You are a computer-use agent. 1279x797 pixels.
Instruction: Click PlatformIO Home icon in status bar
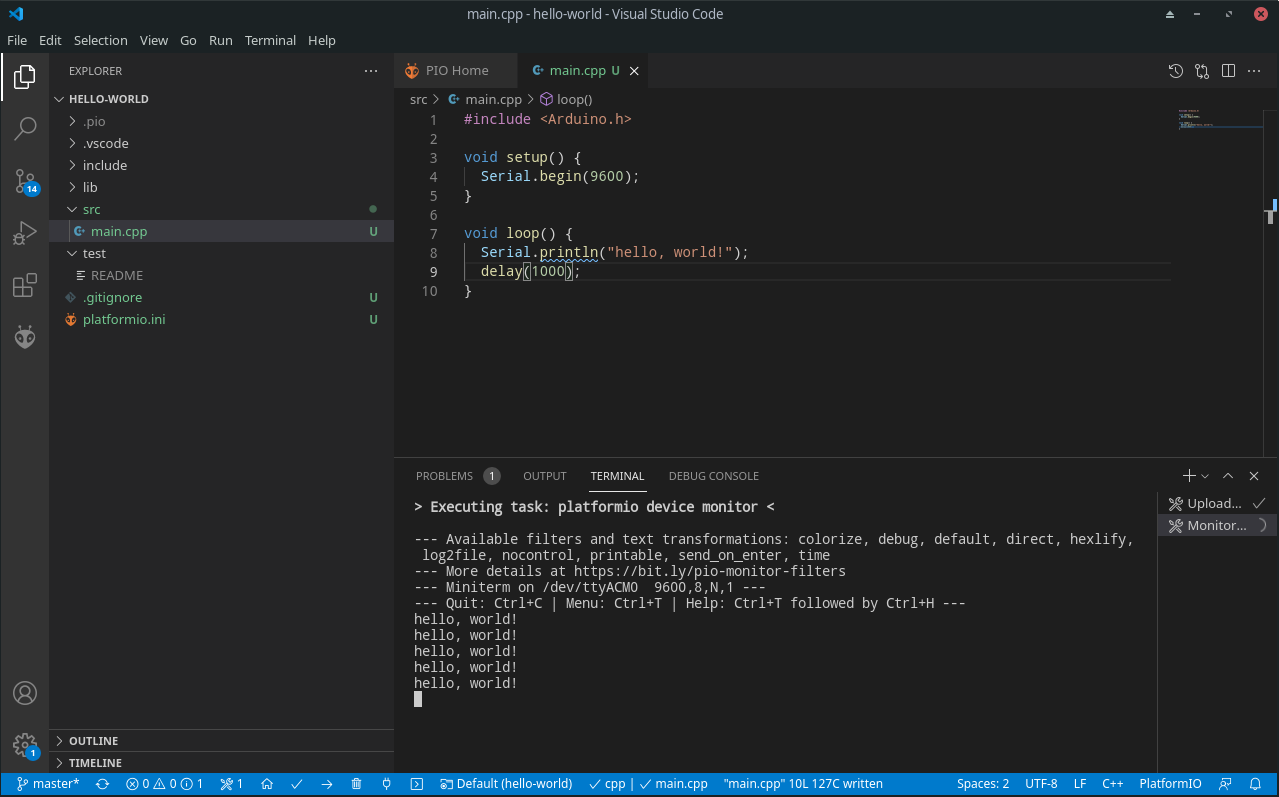coord(267,784)
